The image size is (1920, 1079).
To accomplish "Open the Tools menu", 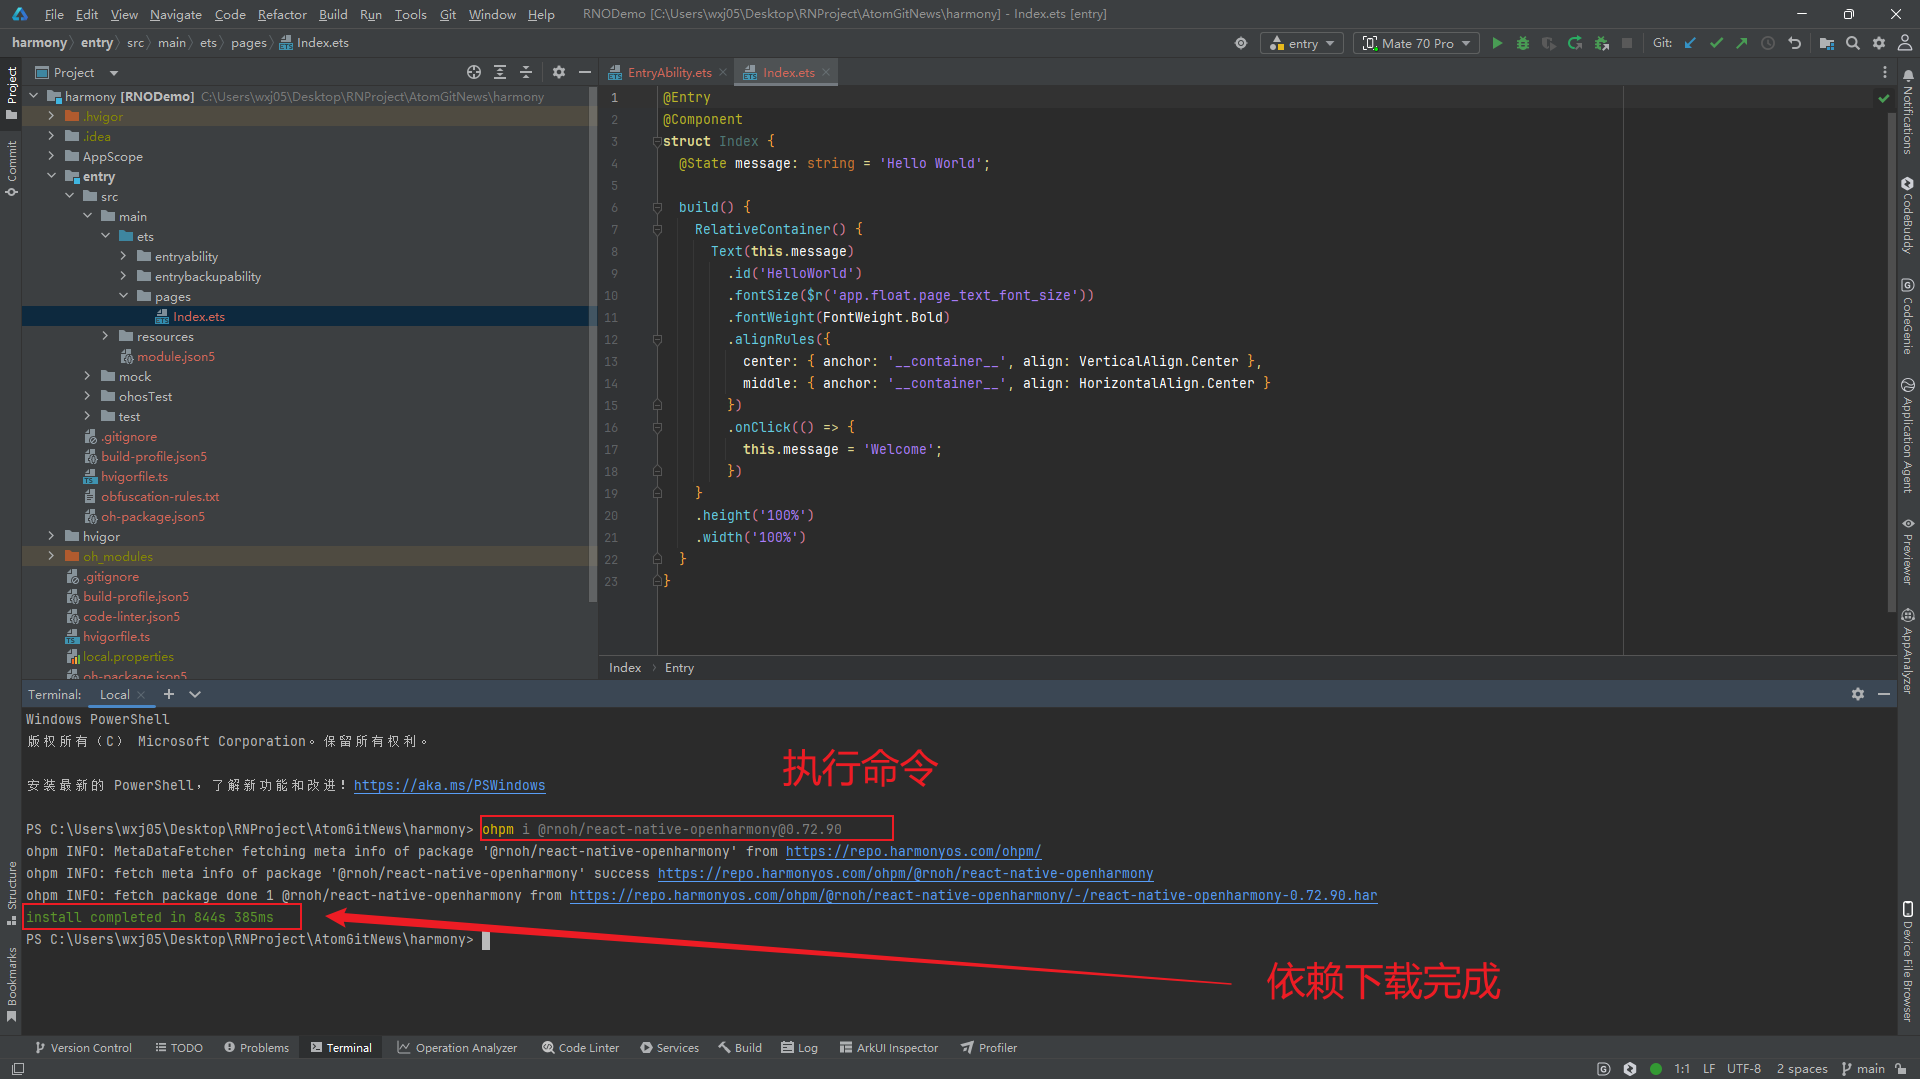I will click(x=410, y=14).
